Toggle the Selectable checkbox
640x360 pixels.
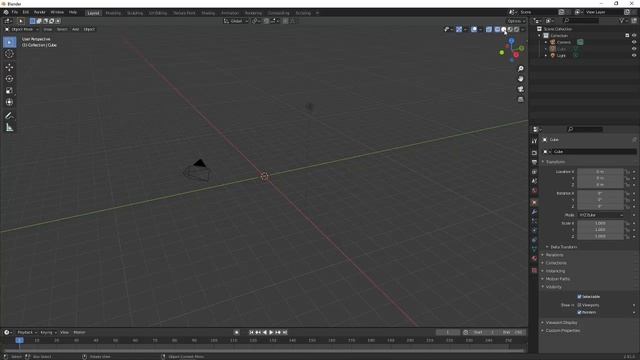click(579, 297)
